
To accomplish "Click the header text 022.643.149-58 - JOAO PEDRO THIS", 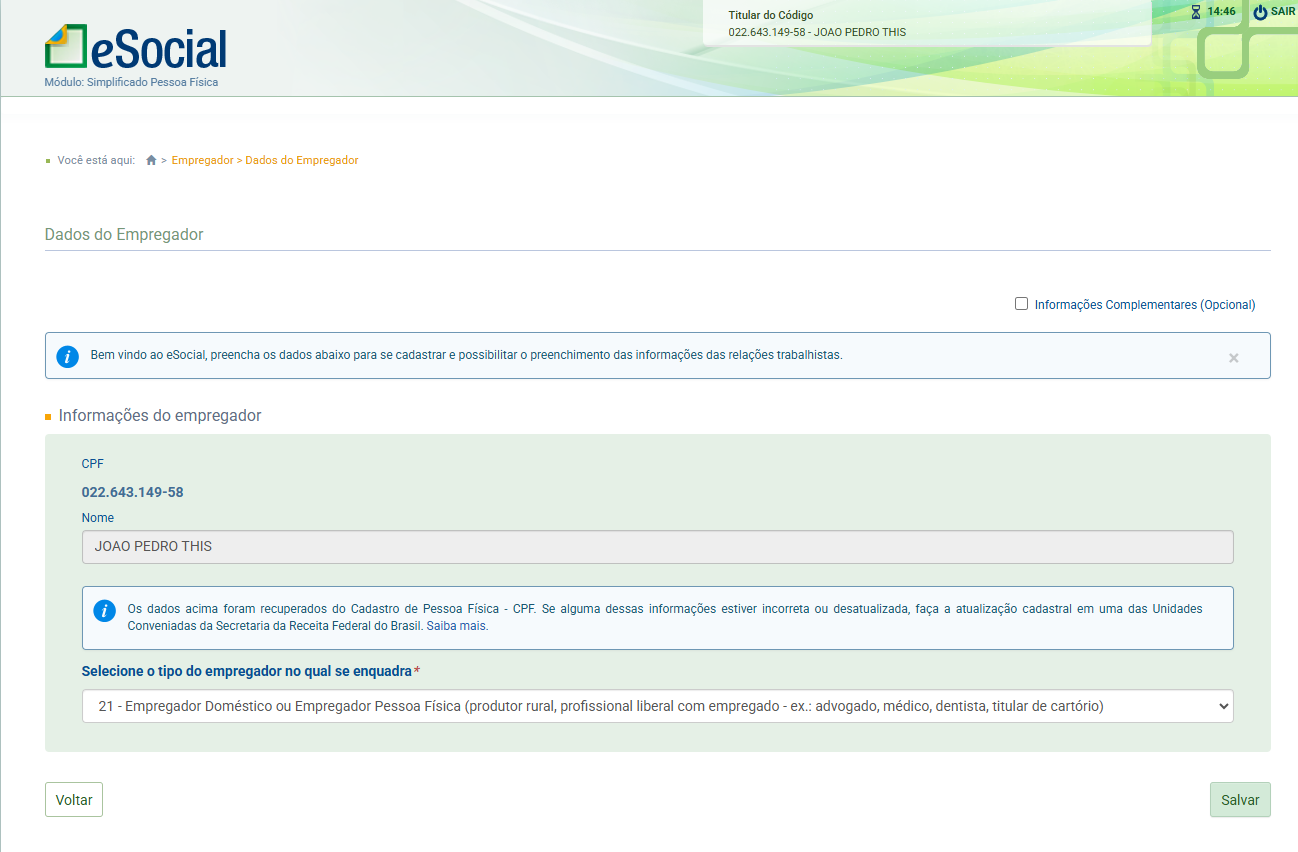I will 817,32.
